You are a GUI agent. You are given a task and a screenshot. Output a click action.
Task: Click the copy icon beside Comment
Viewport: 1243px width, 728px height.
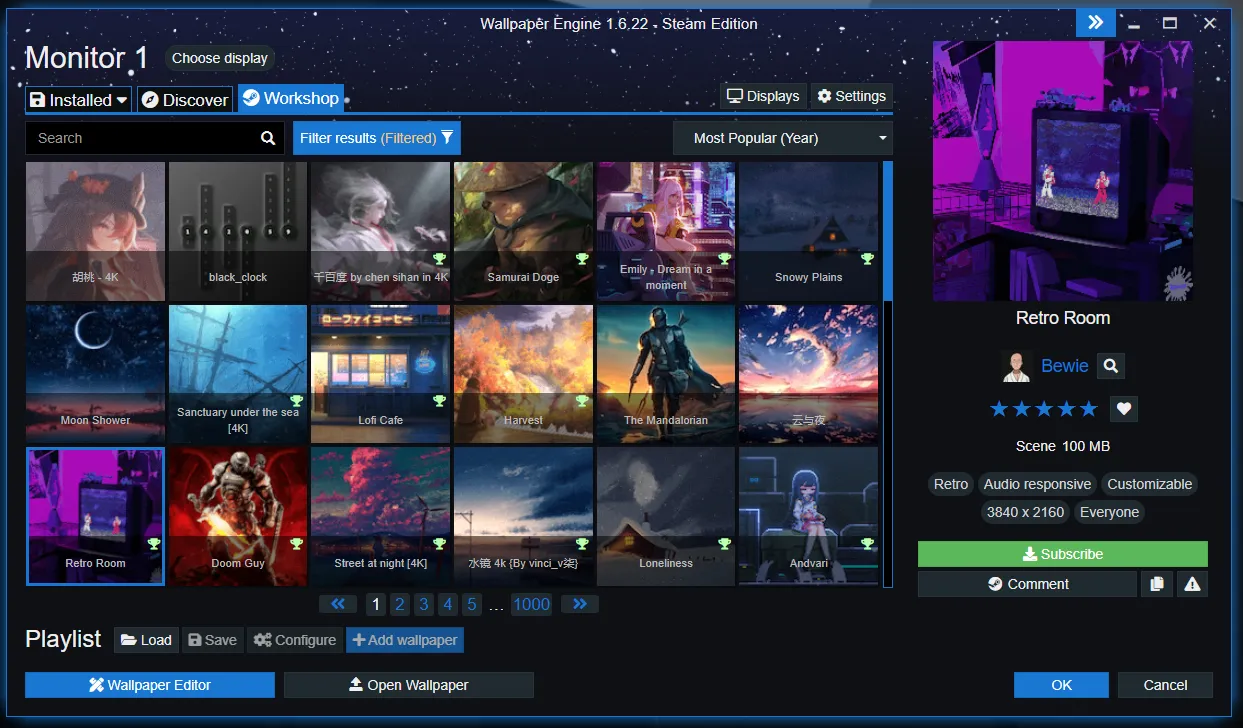click(1157, 584)
